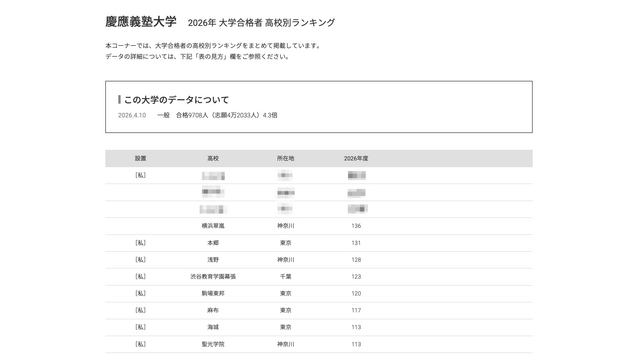Select the 麻布 school name
The height and width of the screenshot is (360, 640).
click(213, 310)
